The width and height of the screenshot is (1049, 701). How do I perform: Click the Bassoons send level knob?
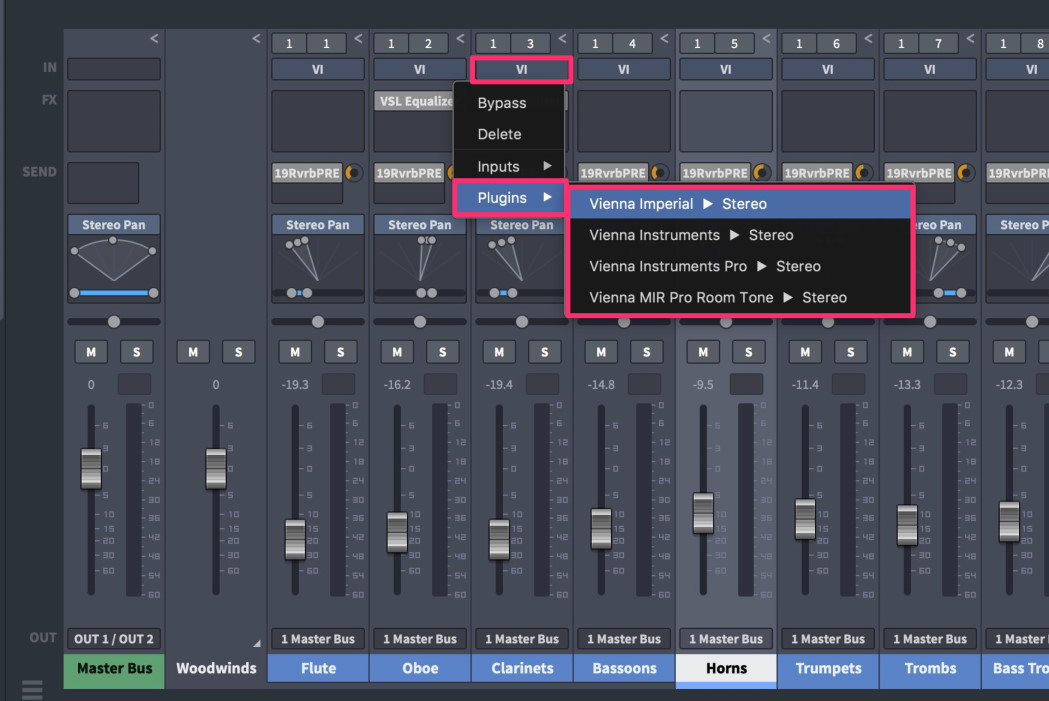[x=660, y=173]
